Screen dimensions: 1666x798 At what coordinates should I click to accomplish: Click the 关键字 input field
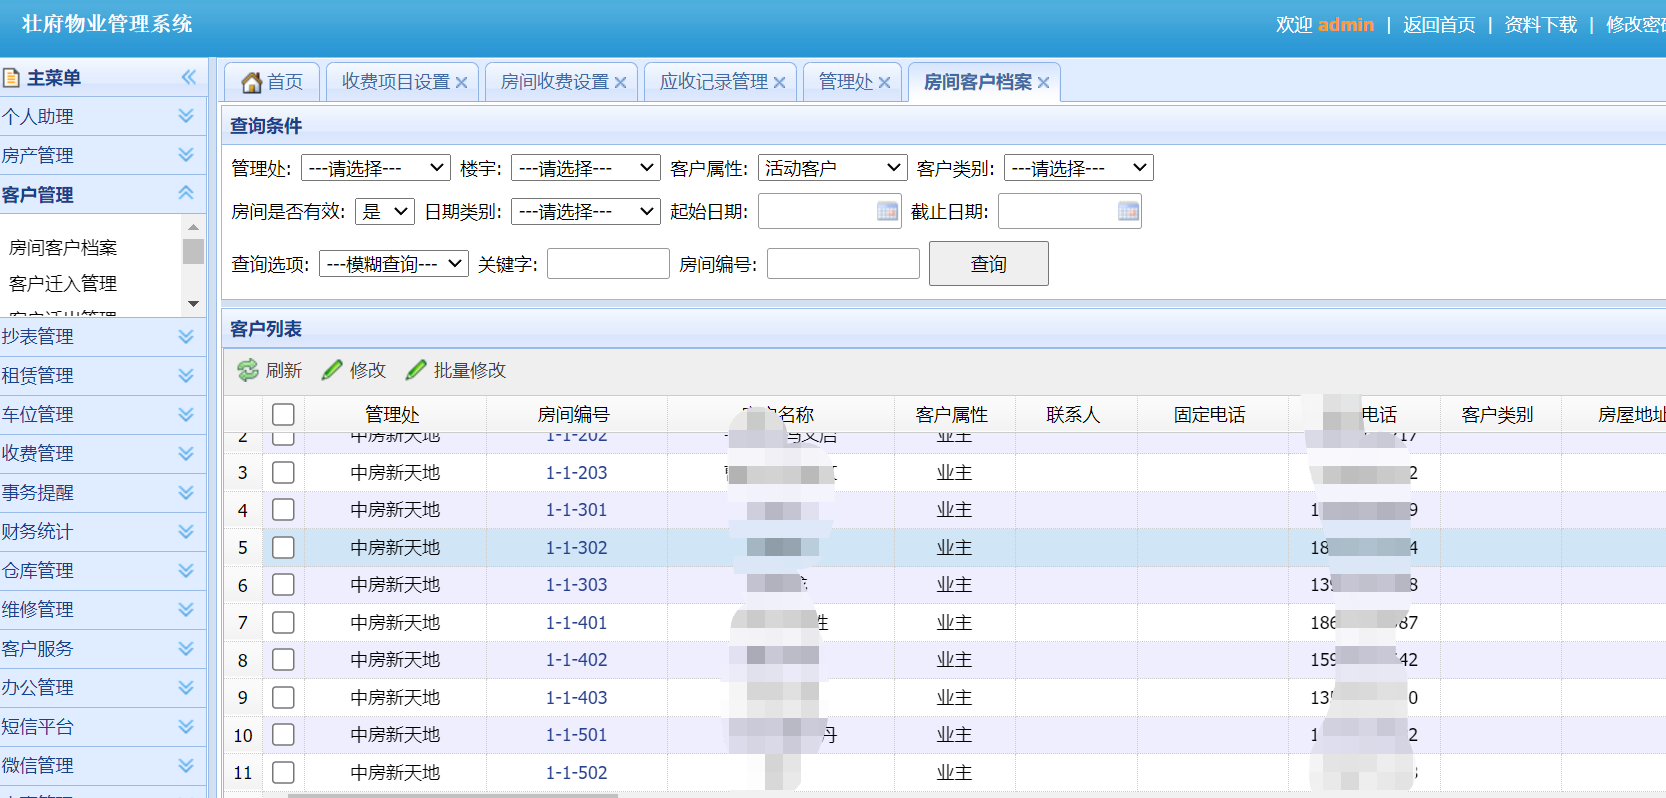[608, 264]
